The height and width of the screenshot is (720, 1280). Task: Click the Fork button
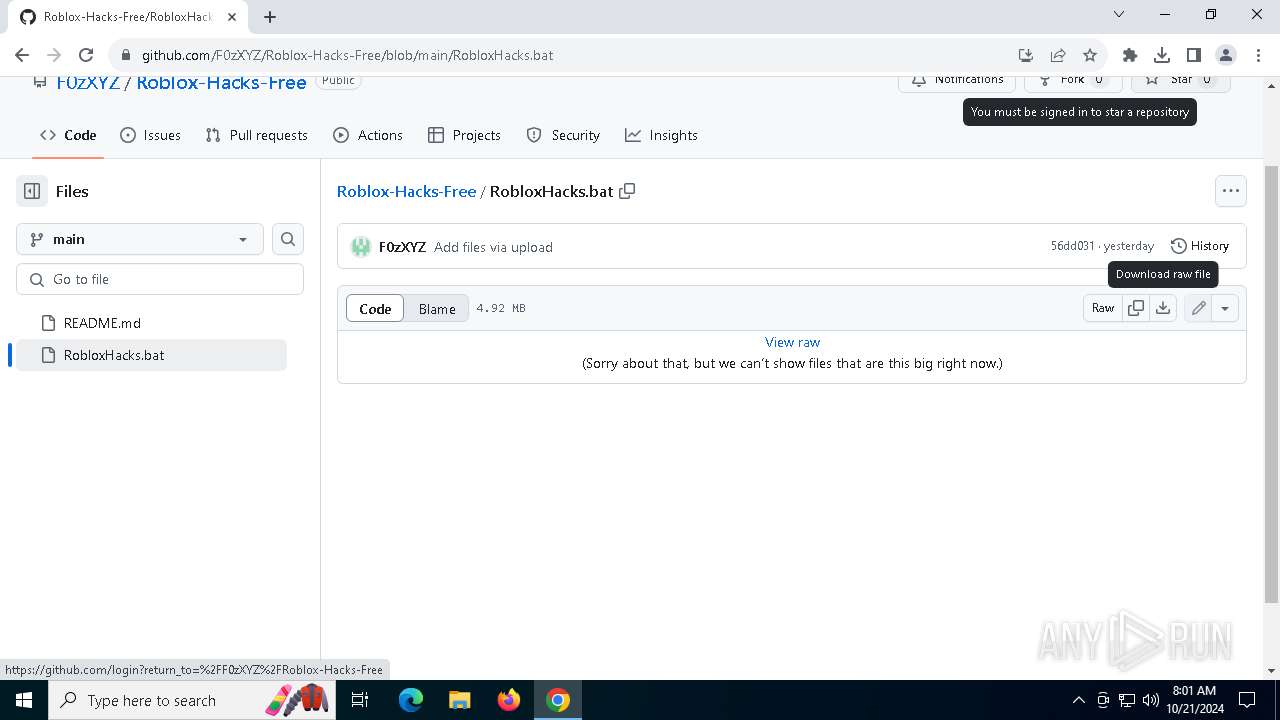(x=1073, y=80)
